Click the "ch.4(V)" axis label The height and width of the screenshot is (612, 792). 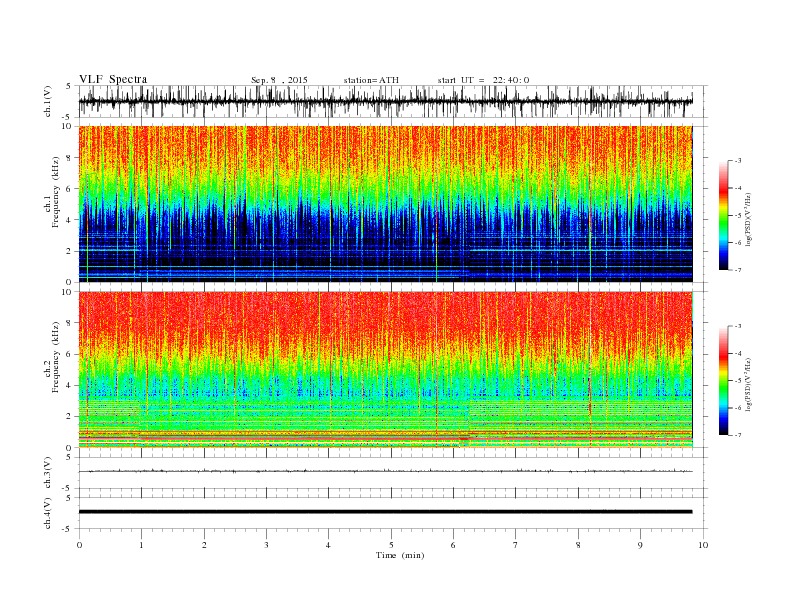(x=48, y=513)
